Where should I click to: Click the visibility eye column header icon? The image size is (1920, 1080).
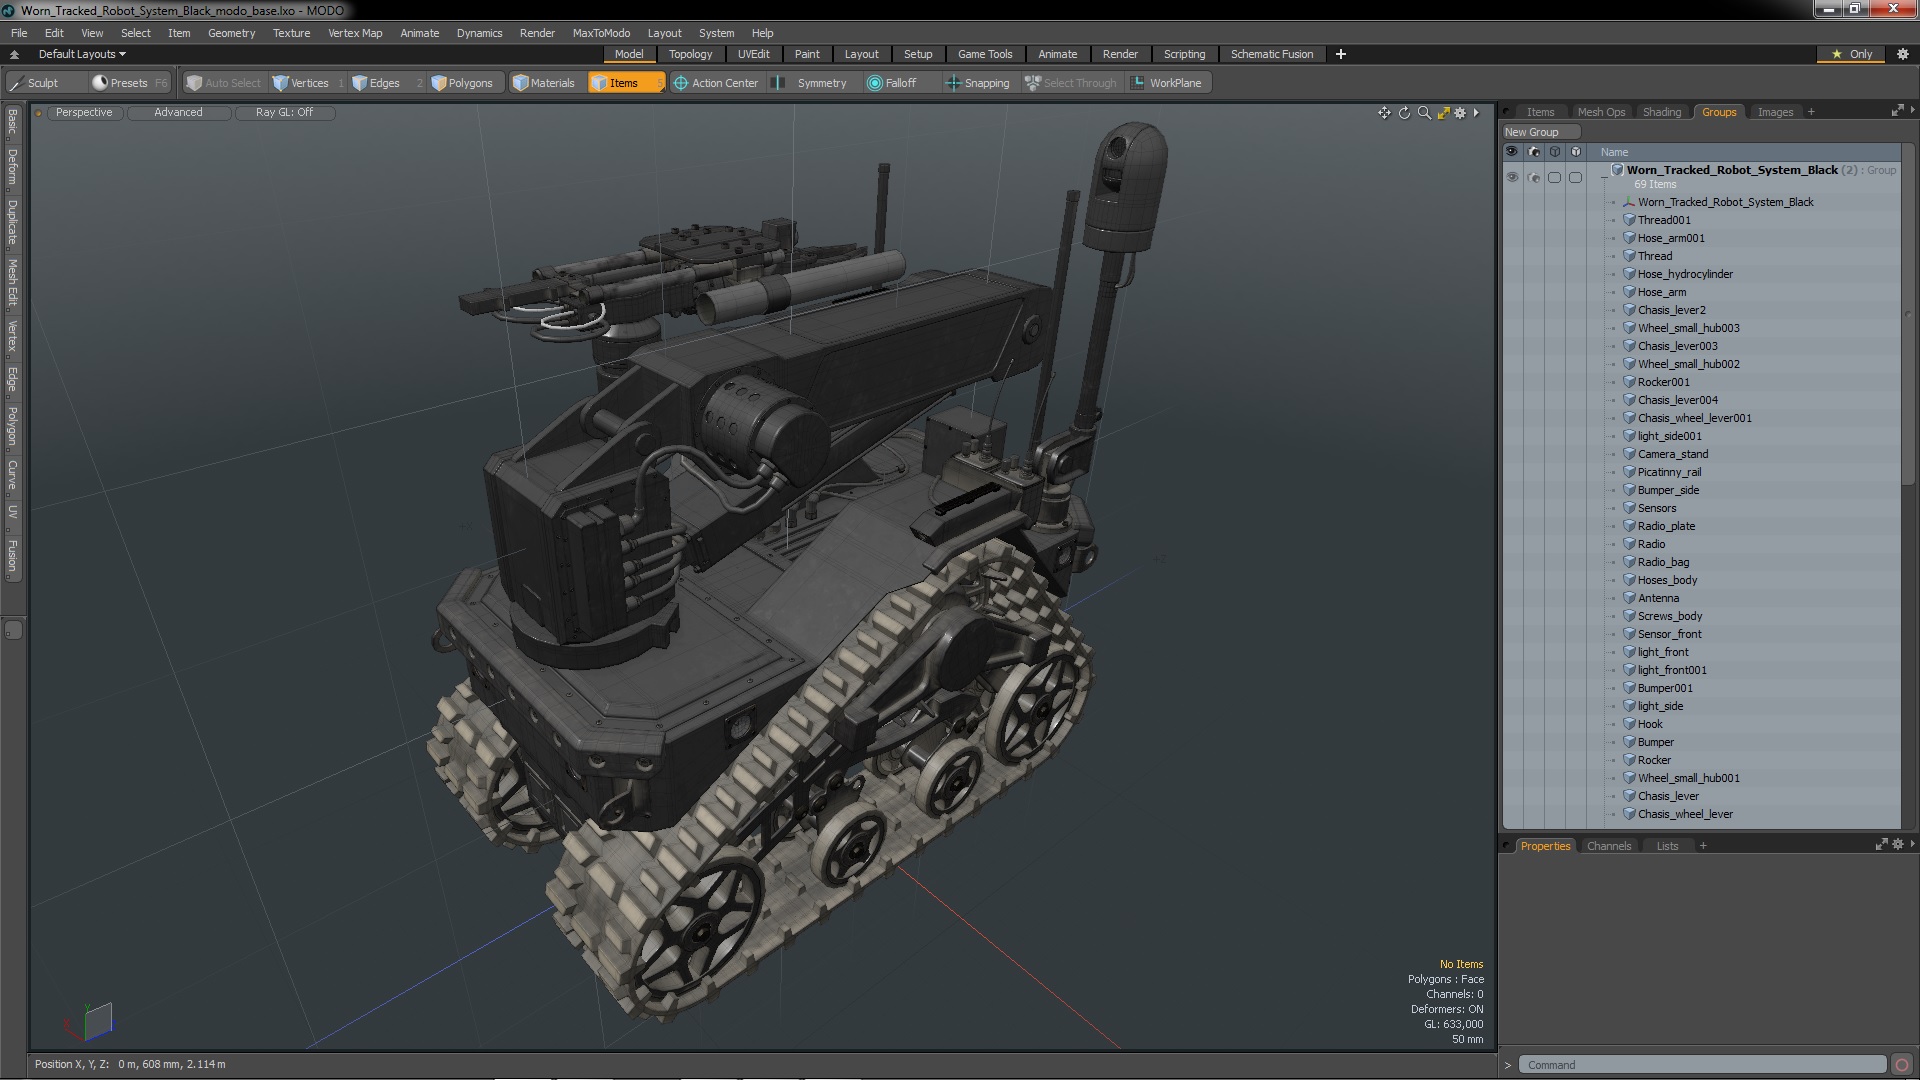pyautogui.click(x=1512, y=152)
